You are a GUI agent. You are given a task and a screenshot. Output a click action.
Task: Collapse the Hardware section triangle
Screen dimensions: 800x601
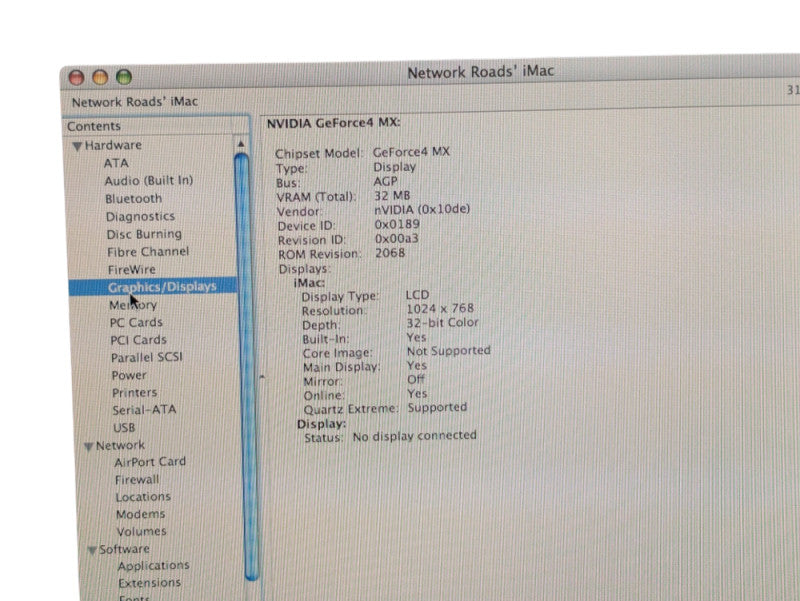point(77,146)
